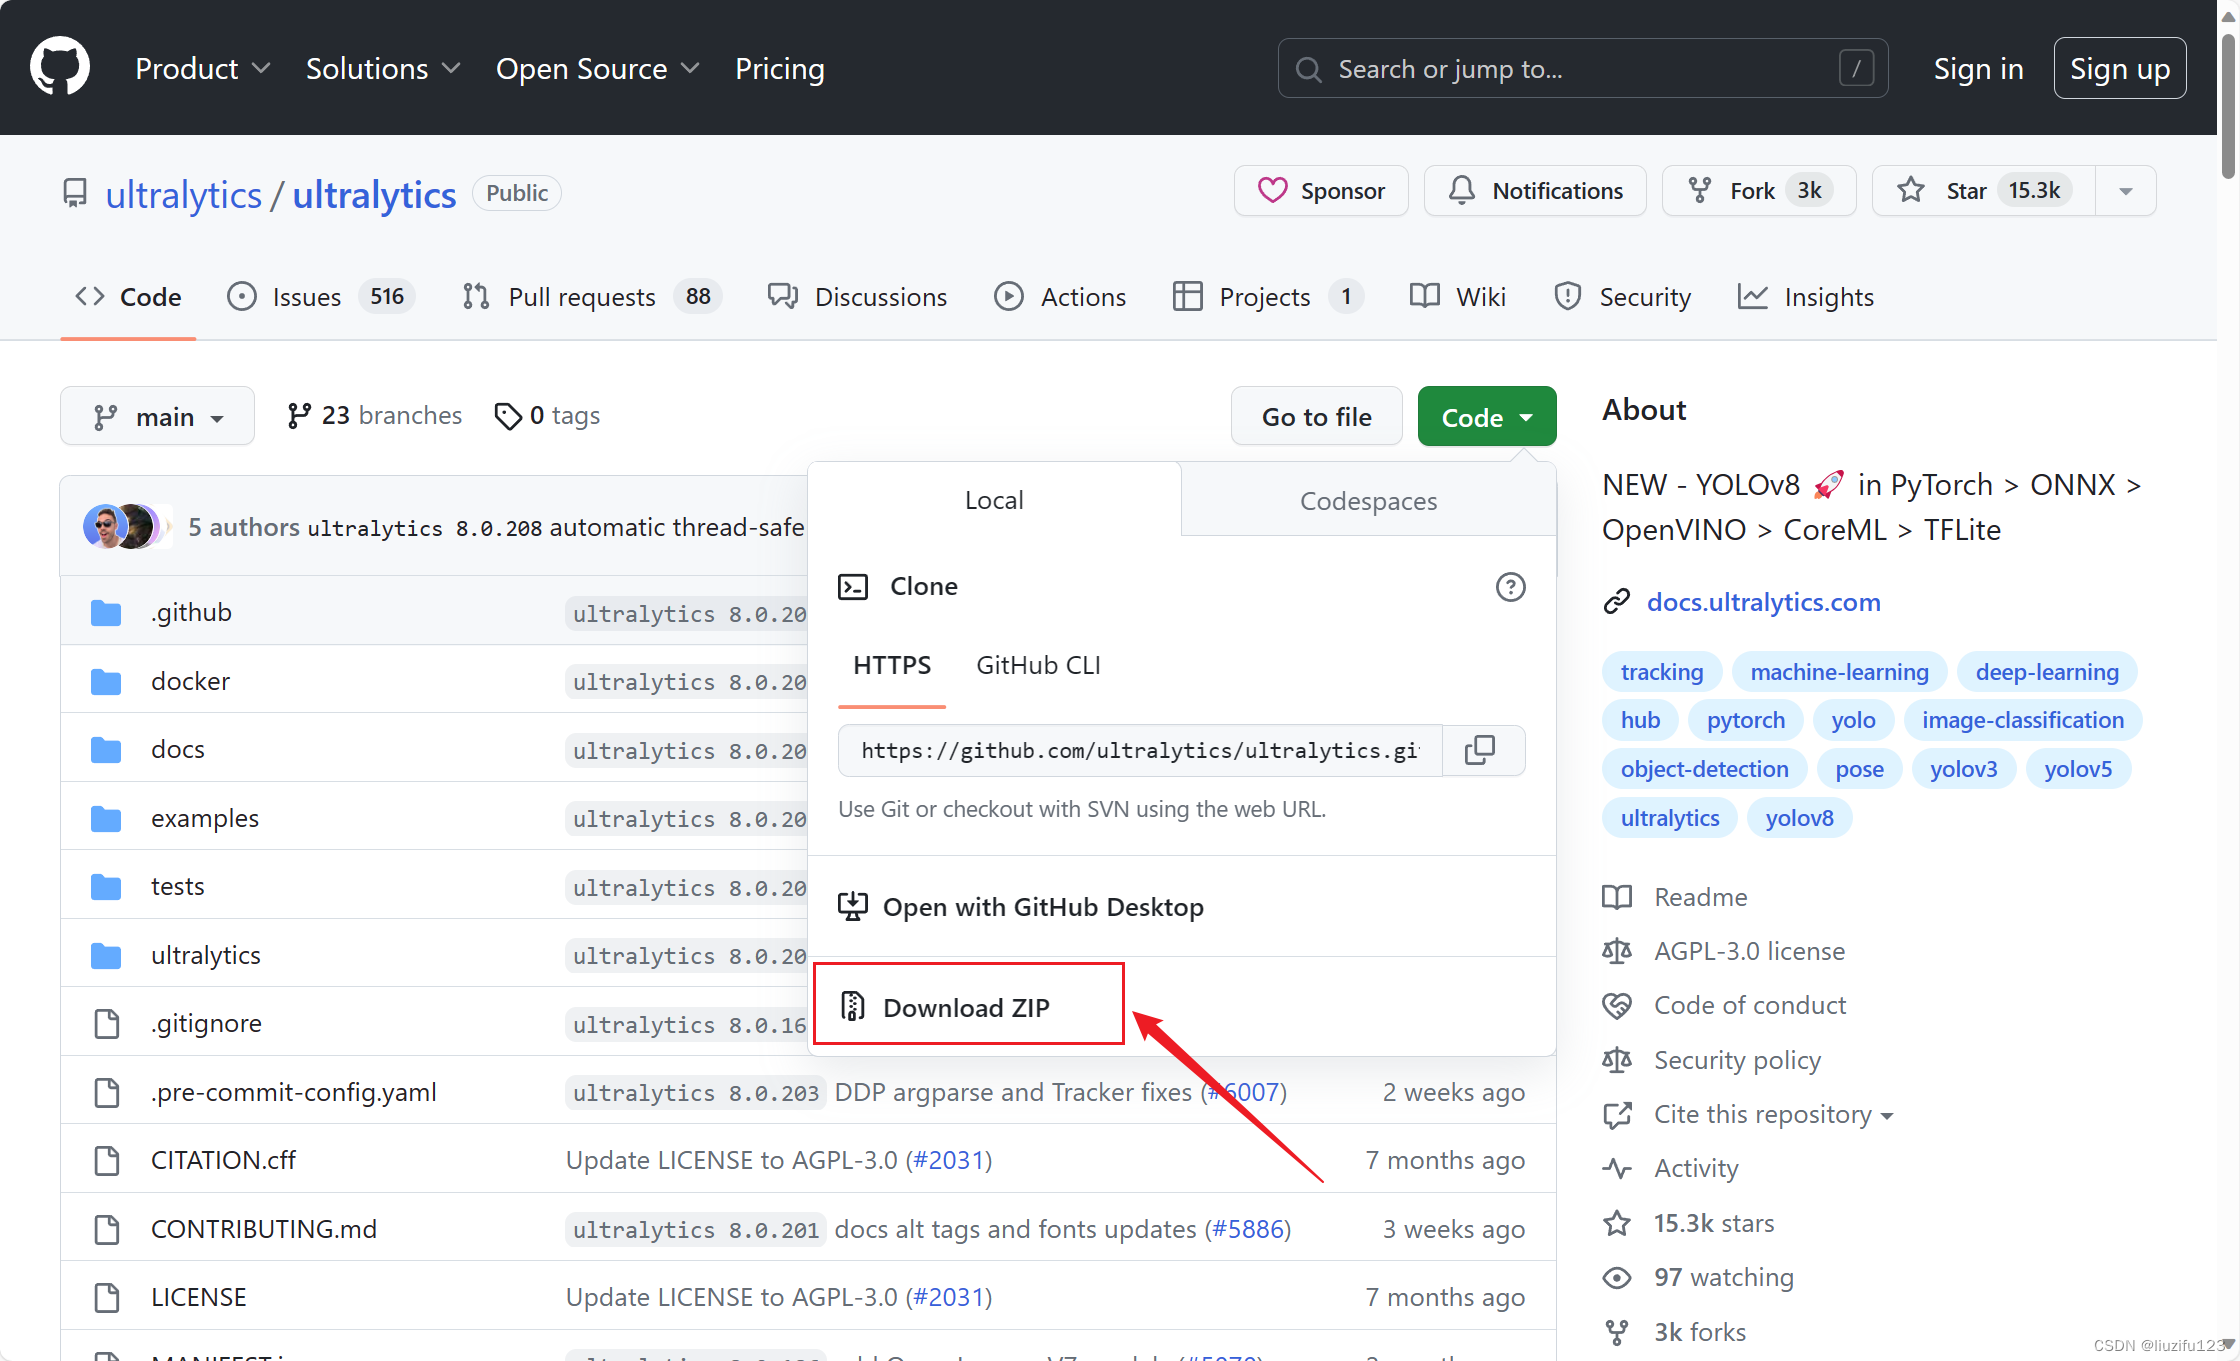Click the Sponsor heart button
The image size is (2240, 1361).
click(x=1321, y=191)
